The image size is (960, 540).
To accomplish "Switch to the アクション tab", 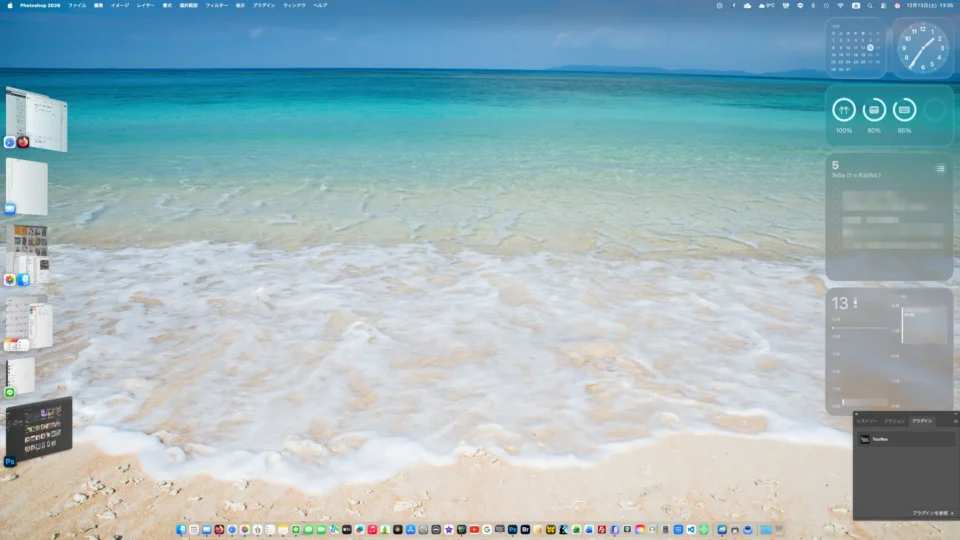I will coord(894,421).
